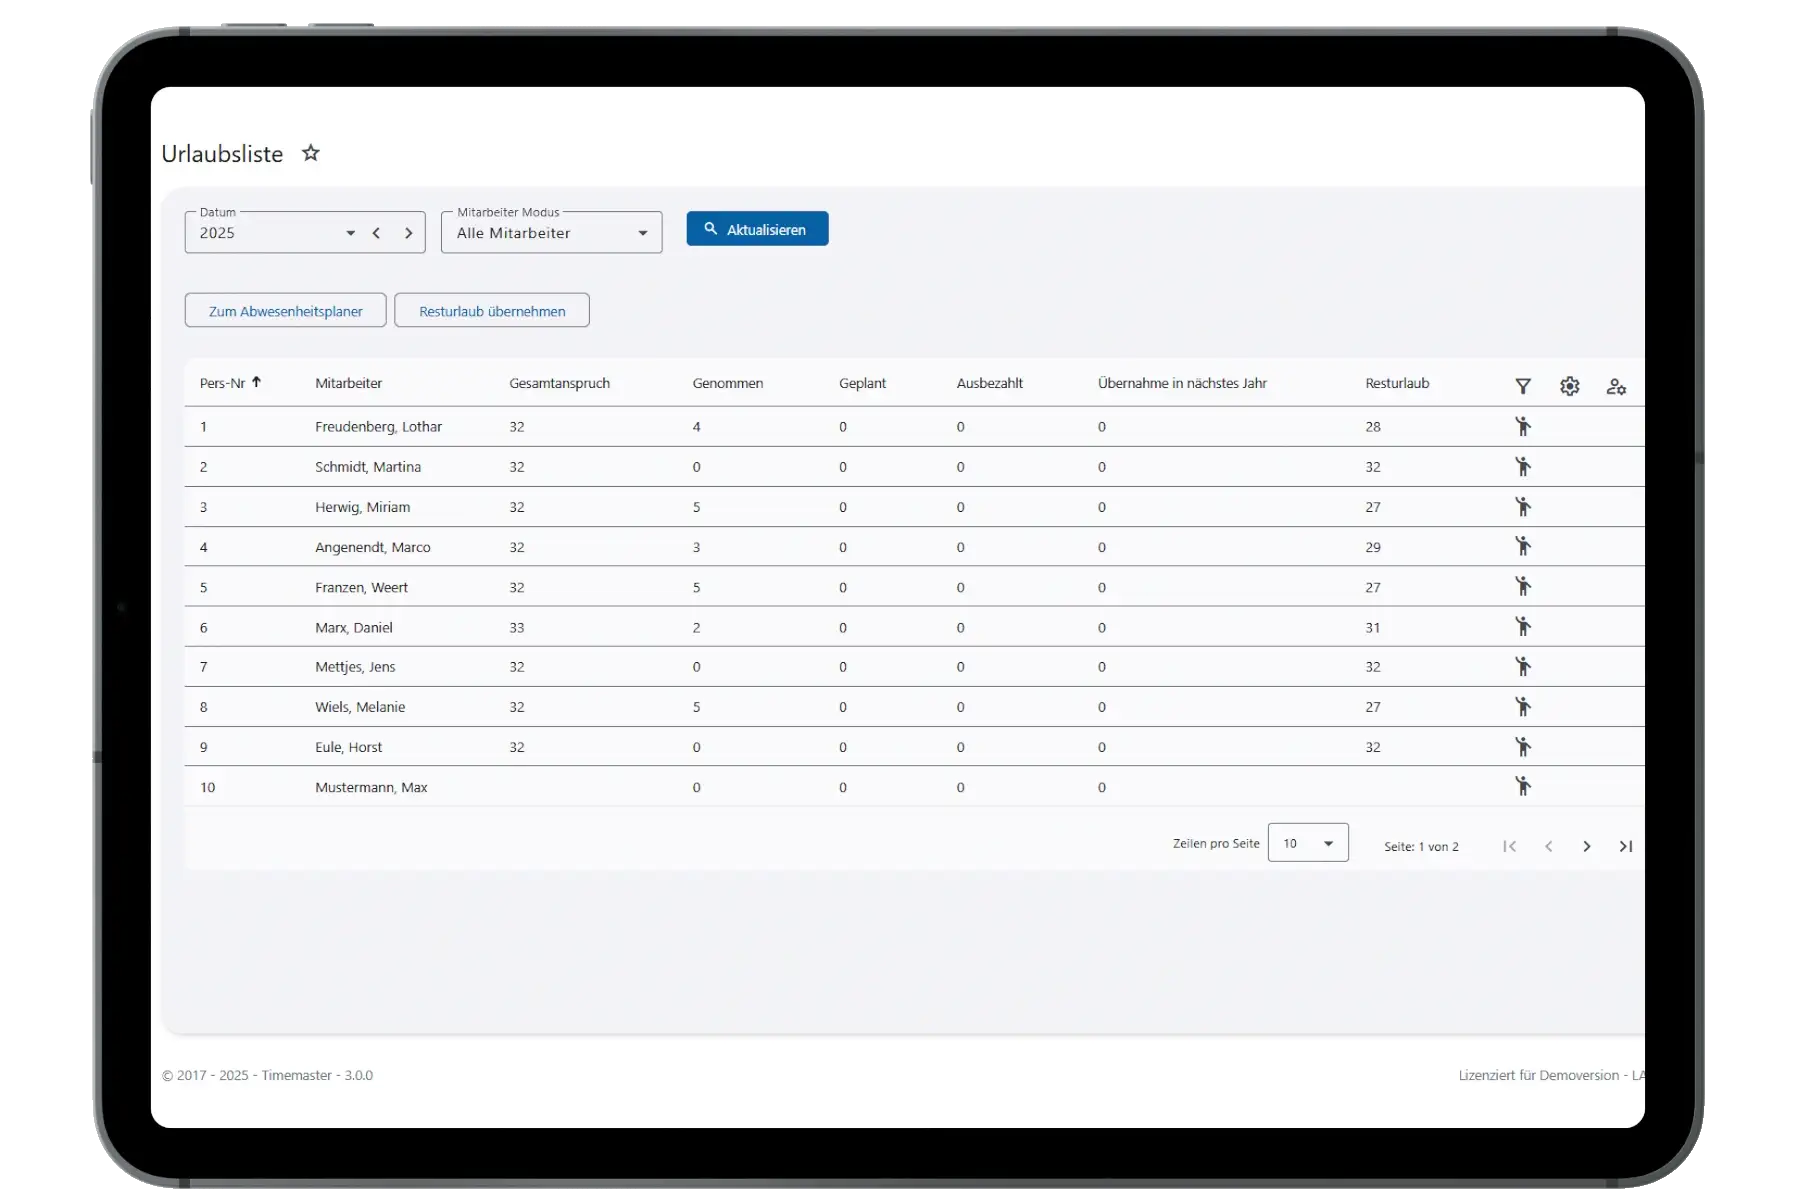The image size is (1800, 1200).
Task: Switch to previous year in Datum field
Action: 376,233
